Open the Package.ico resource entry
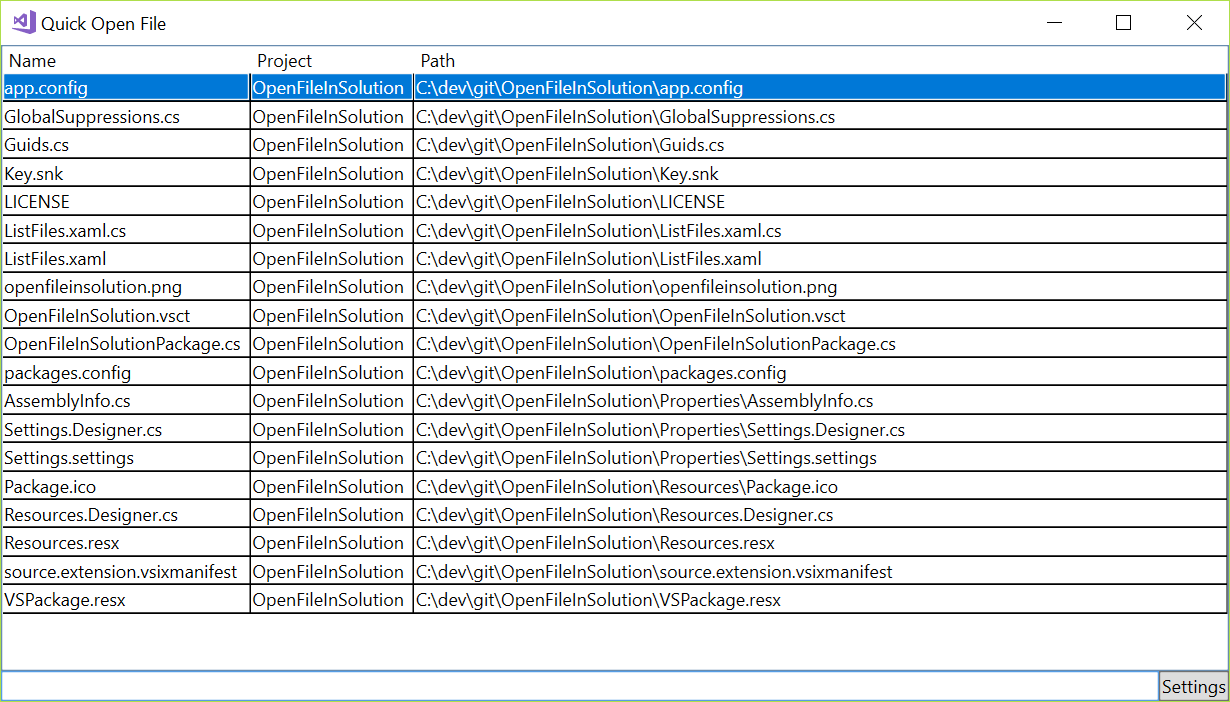This screenshot has height=702, width=1230. [120, 486]
